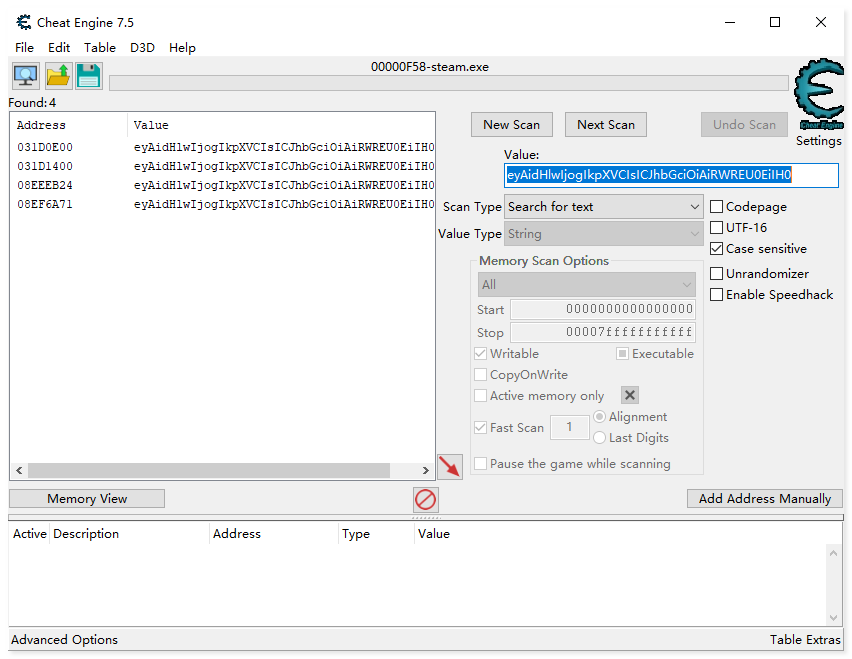852x659 pixels.
Task: Click the Cheat Engine title bar icon
Action: click(24, 22)
